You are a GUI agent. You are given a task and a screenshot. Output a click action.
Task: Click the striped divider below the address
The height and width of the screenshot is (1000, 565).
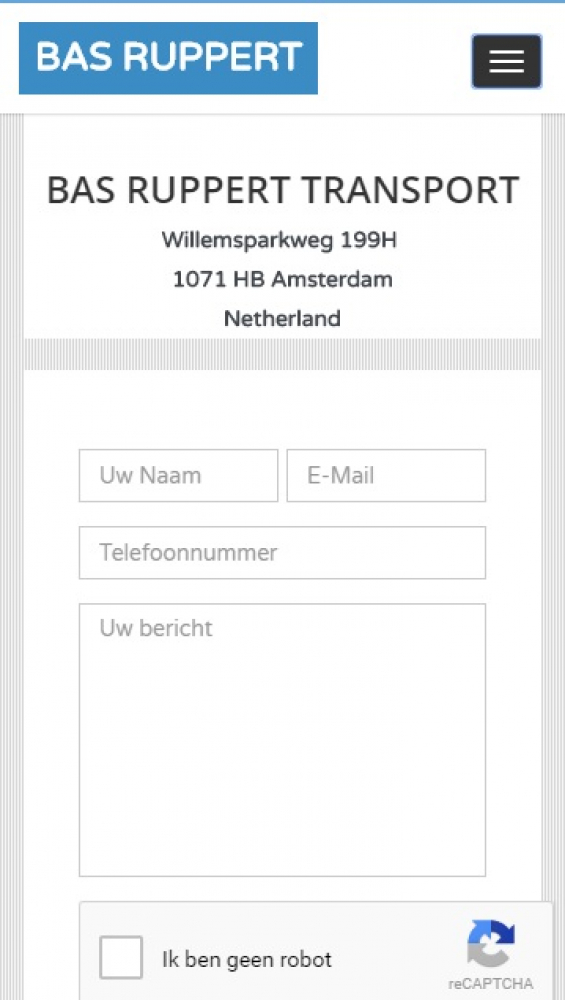pyautogui.click(x=282, y=354)
